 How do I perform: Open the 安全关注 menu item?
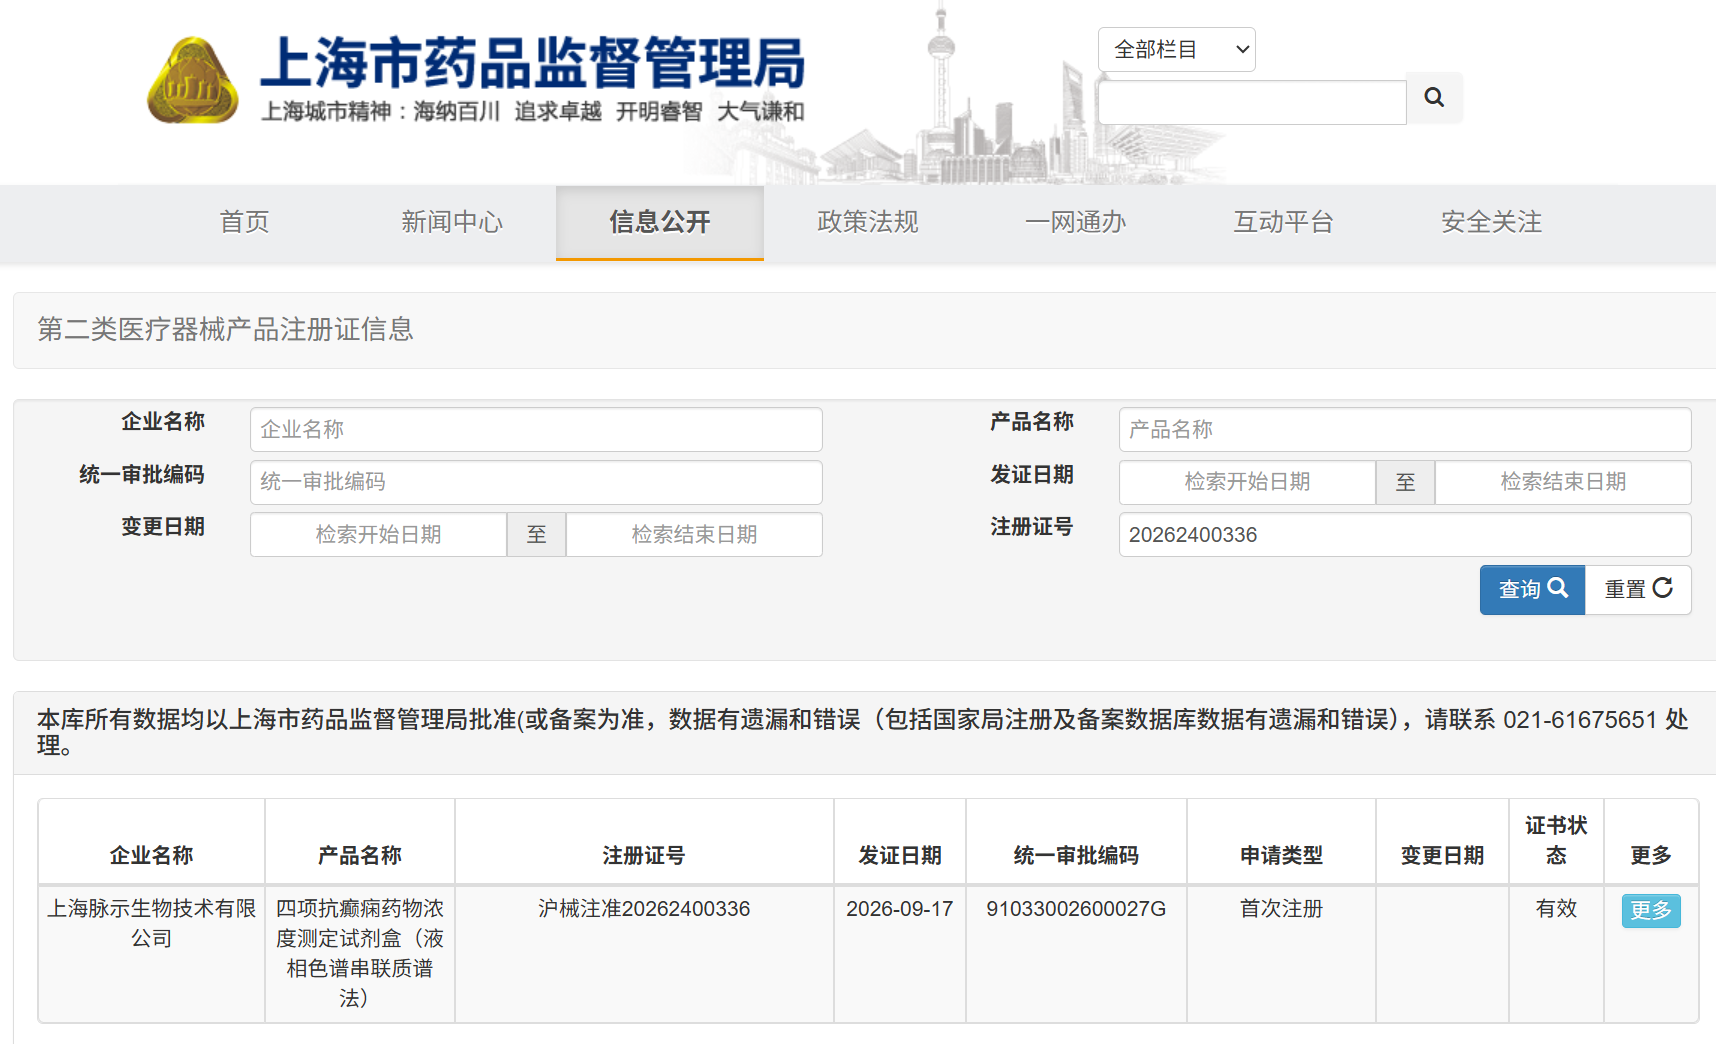(1492, 222)
